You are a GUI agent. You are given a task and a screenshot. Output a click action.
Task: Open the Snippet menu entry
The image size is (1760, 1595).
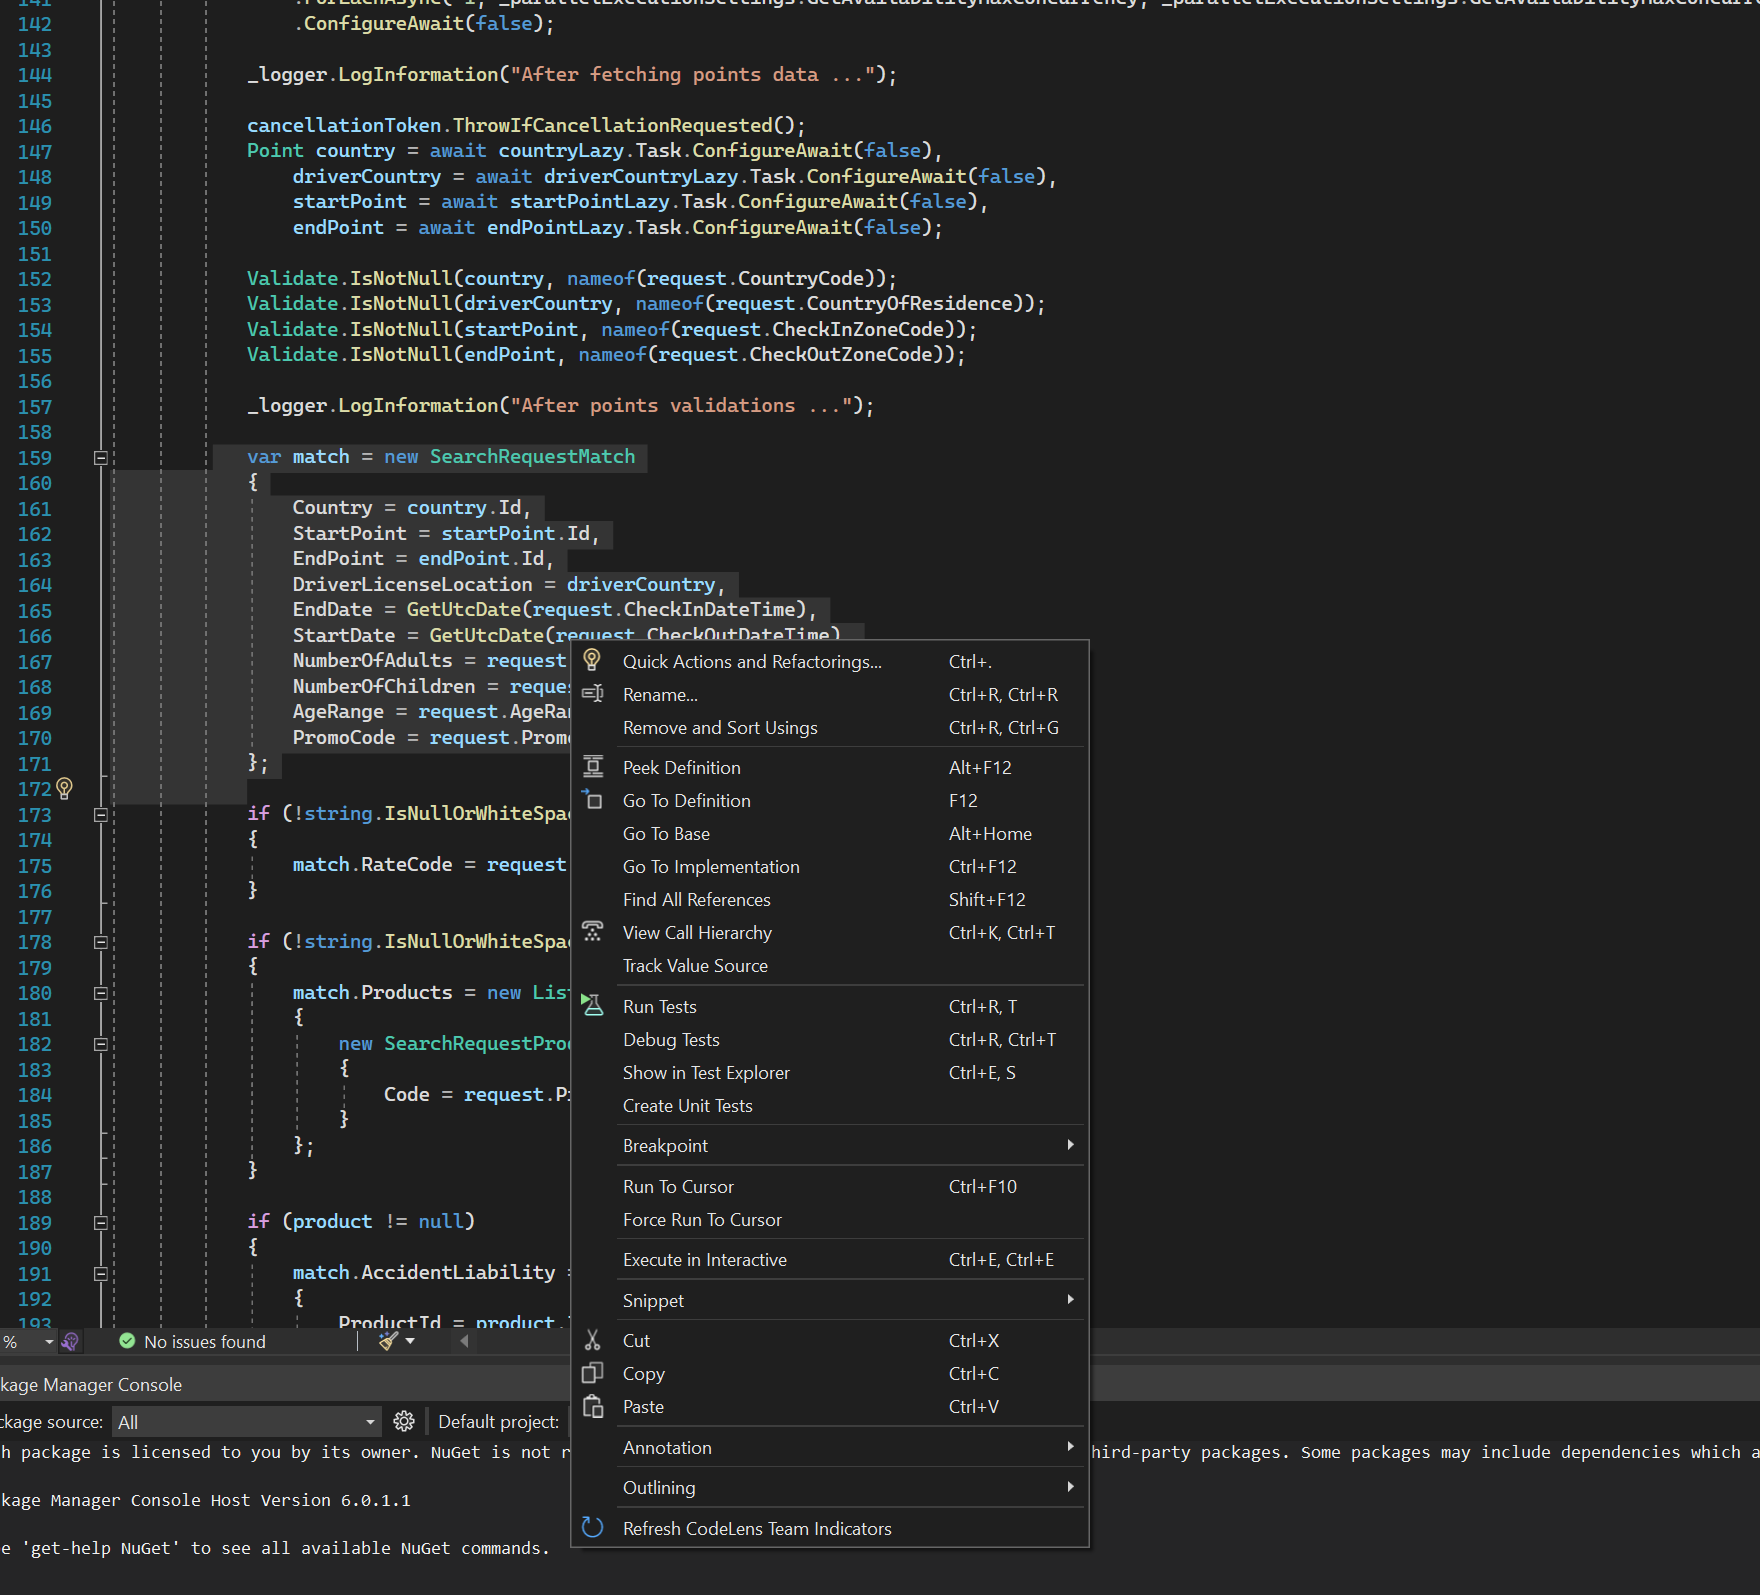(830, 1300)
